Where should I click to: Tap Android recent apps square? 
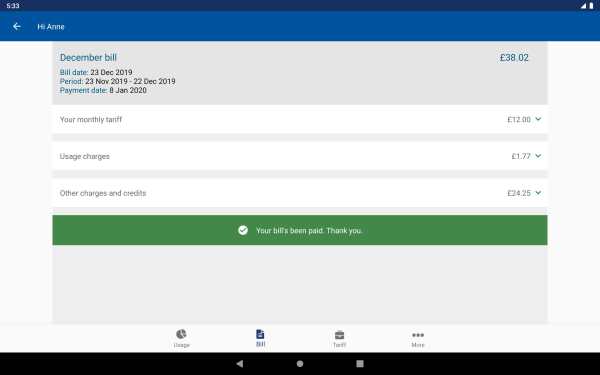tap(360, 364)
